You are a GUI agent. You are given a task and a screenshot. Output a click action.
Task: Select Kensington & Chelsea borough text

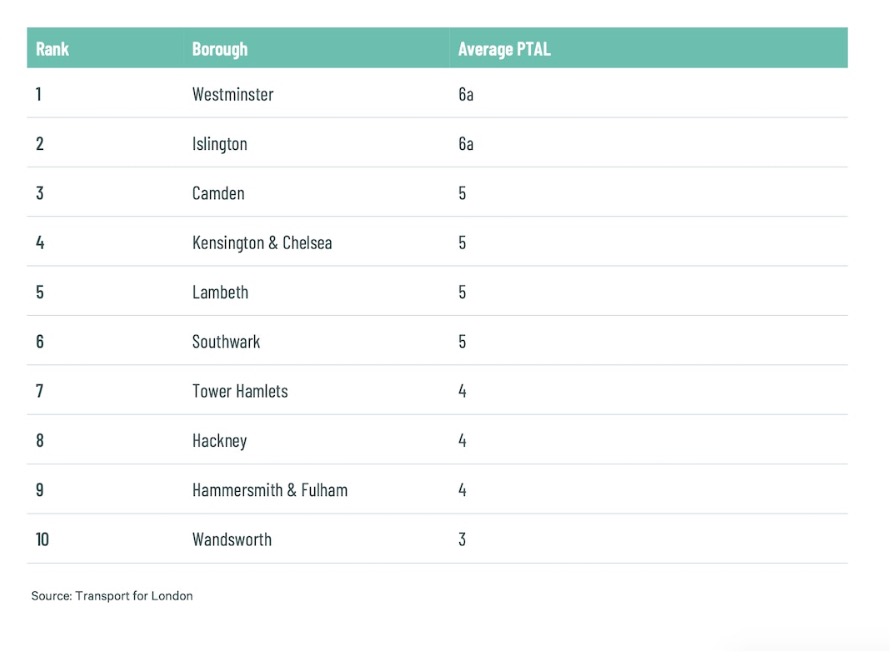262,243
